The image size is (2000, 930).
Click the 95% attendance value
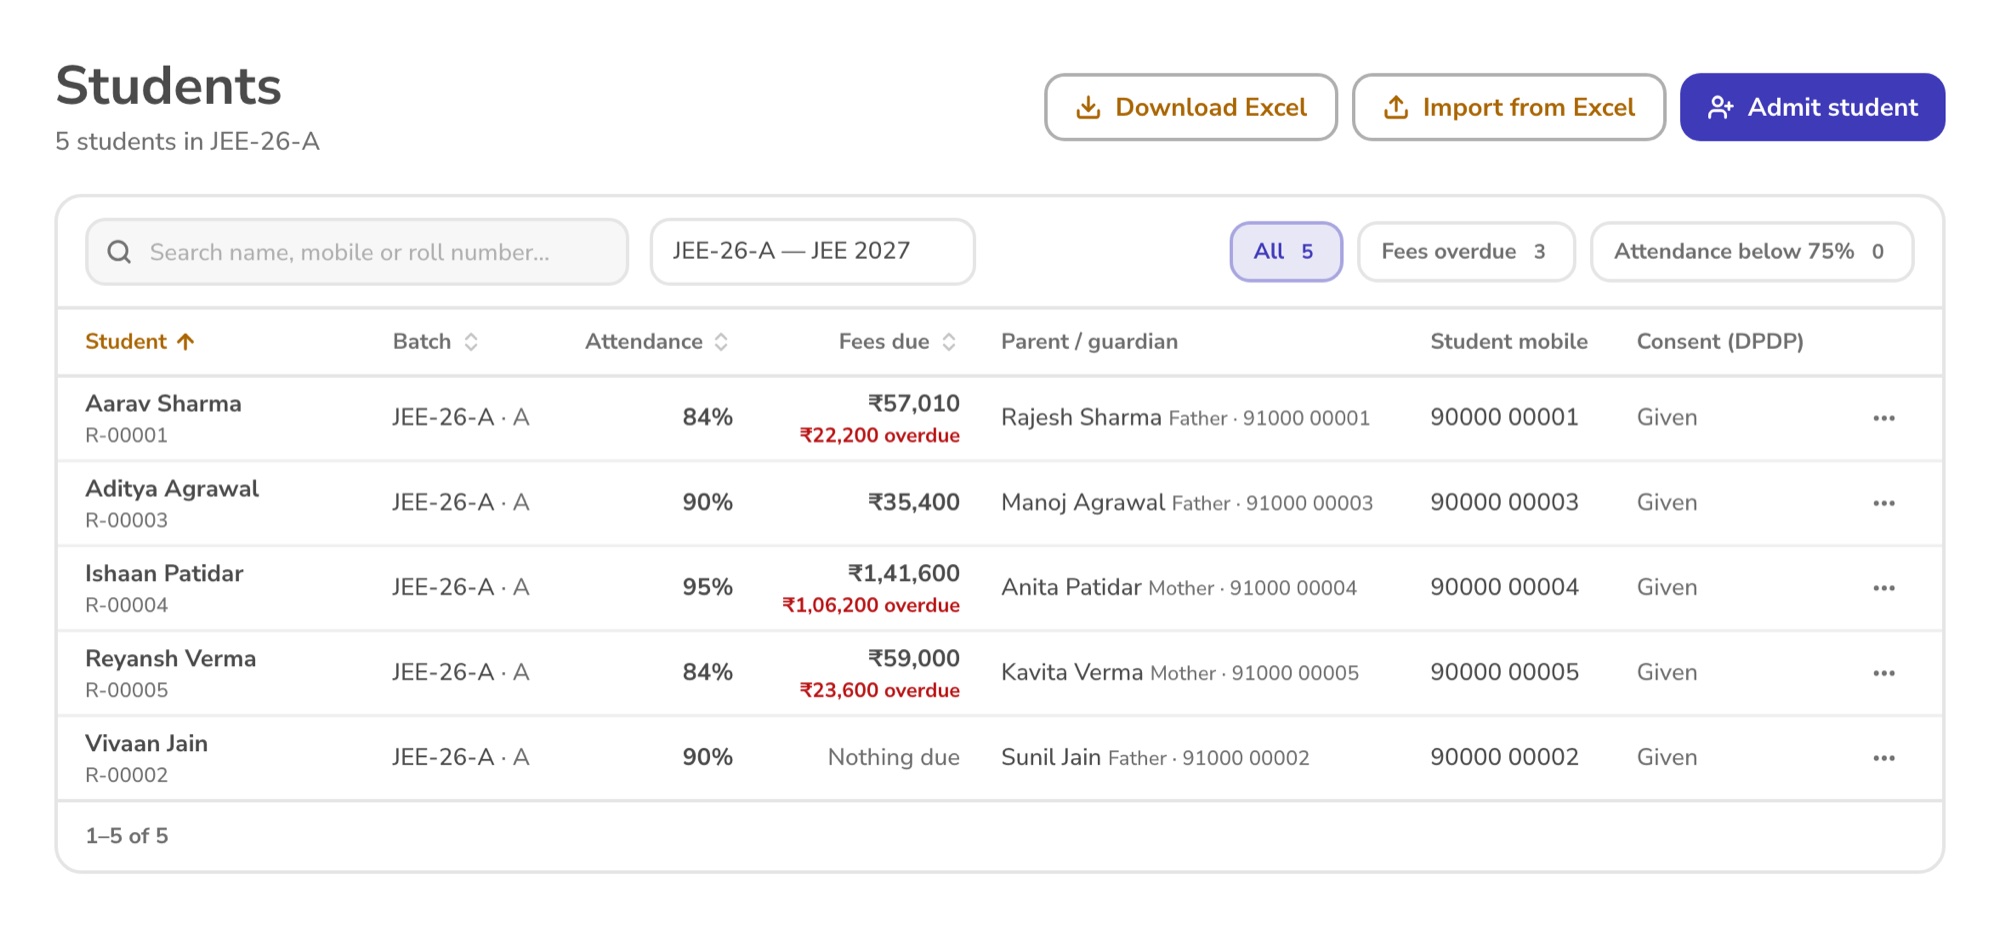tap(707, 587)
